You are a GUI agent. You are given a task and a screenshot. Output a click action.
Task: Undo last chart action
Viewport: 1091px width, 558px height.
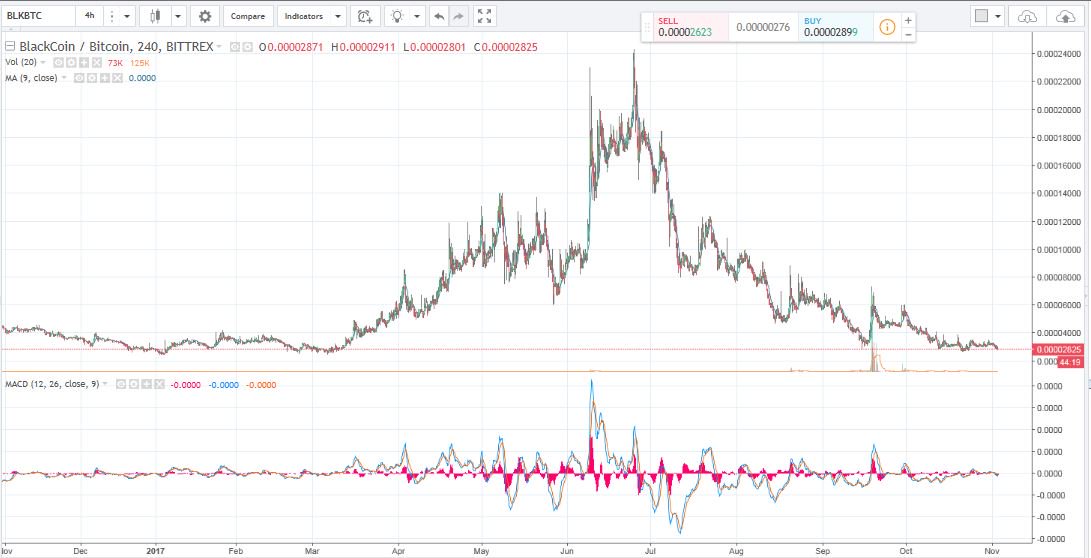pyautogui.click(x=439, y=16)
